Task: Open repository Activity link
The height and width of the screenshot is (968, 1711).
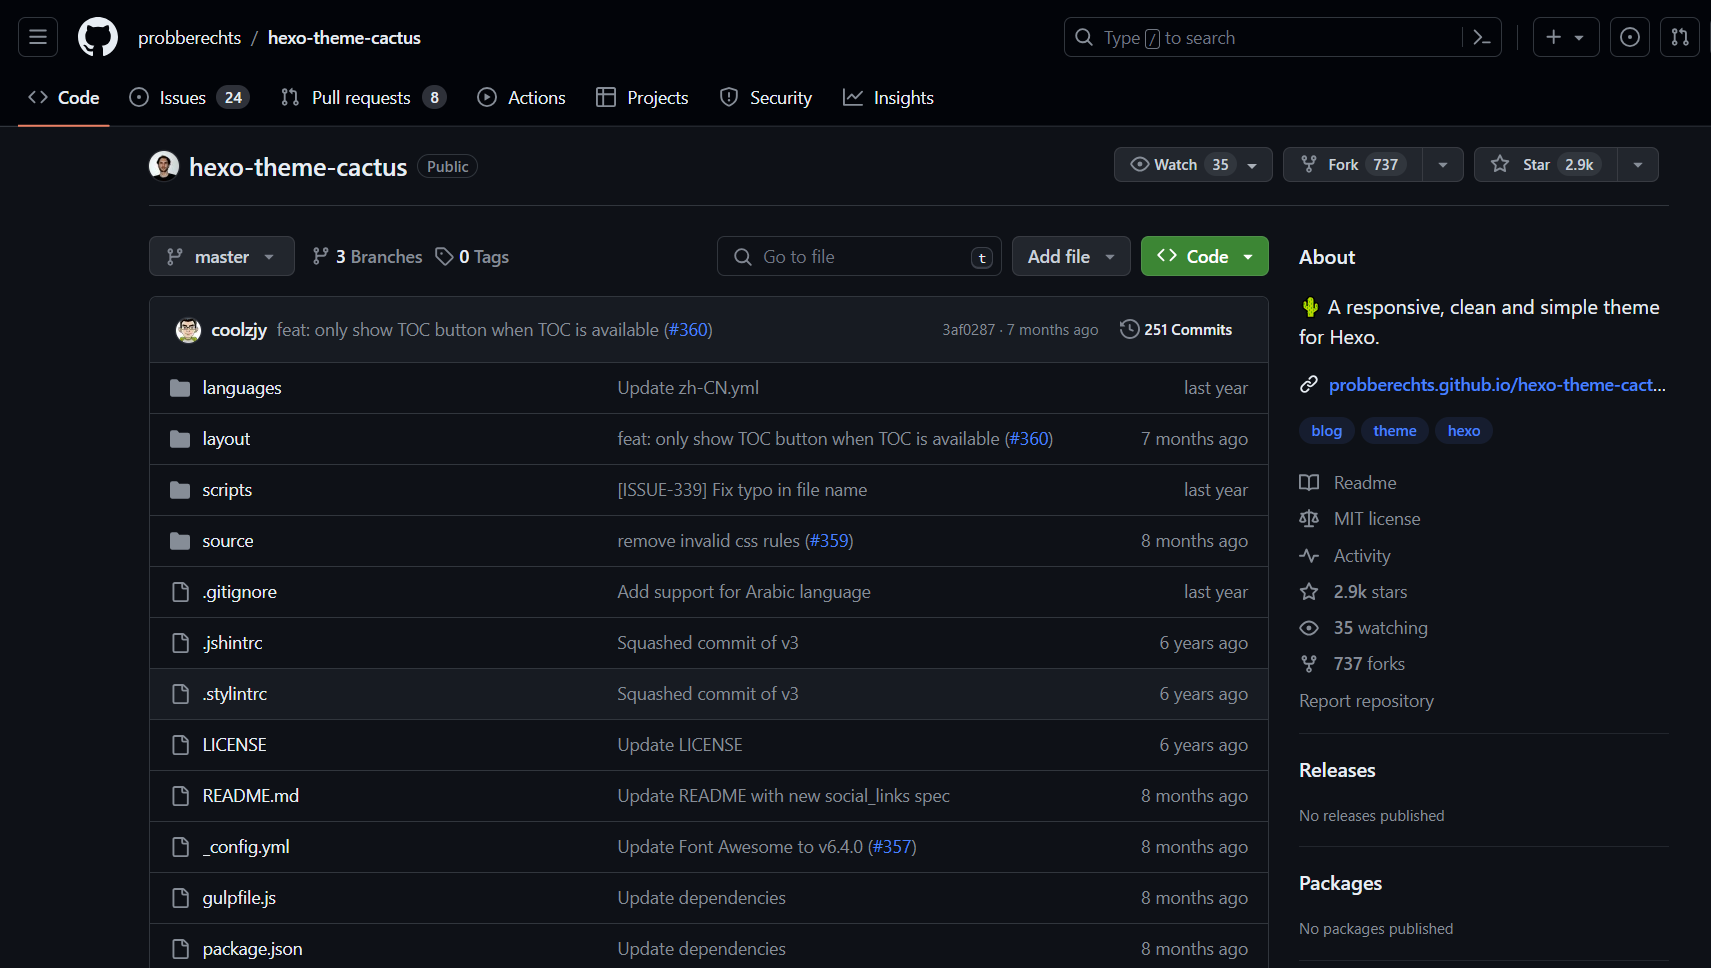Action: pyautogui.click(x=1345, y=556)
